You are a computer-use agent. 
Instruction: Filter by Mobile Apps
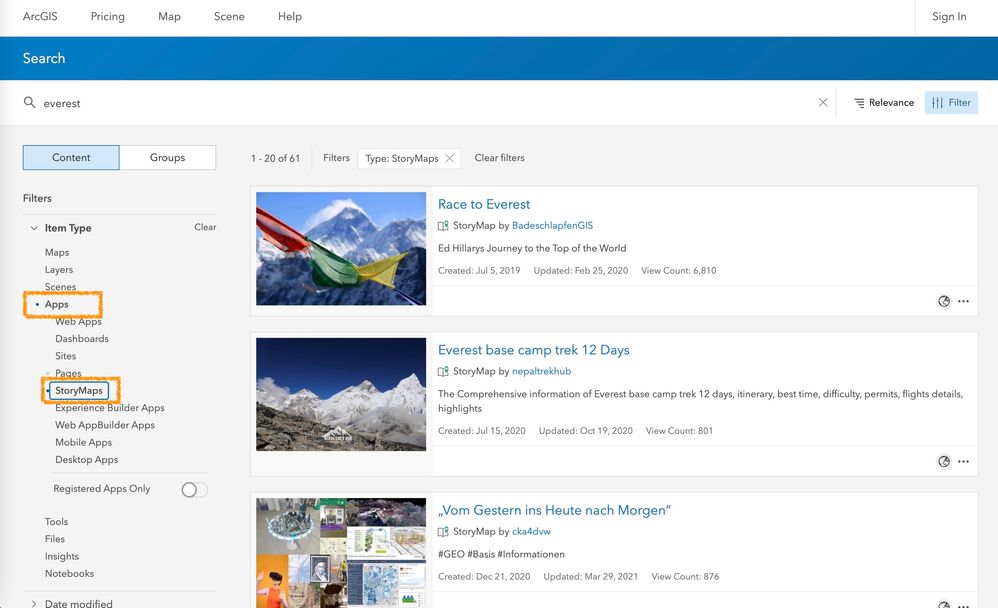83,442
